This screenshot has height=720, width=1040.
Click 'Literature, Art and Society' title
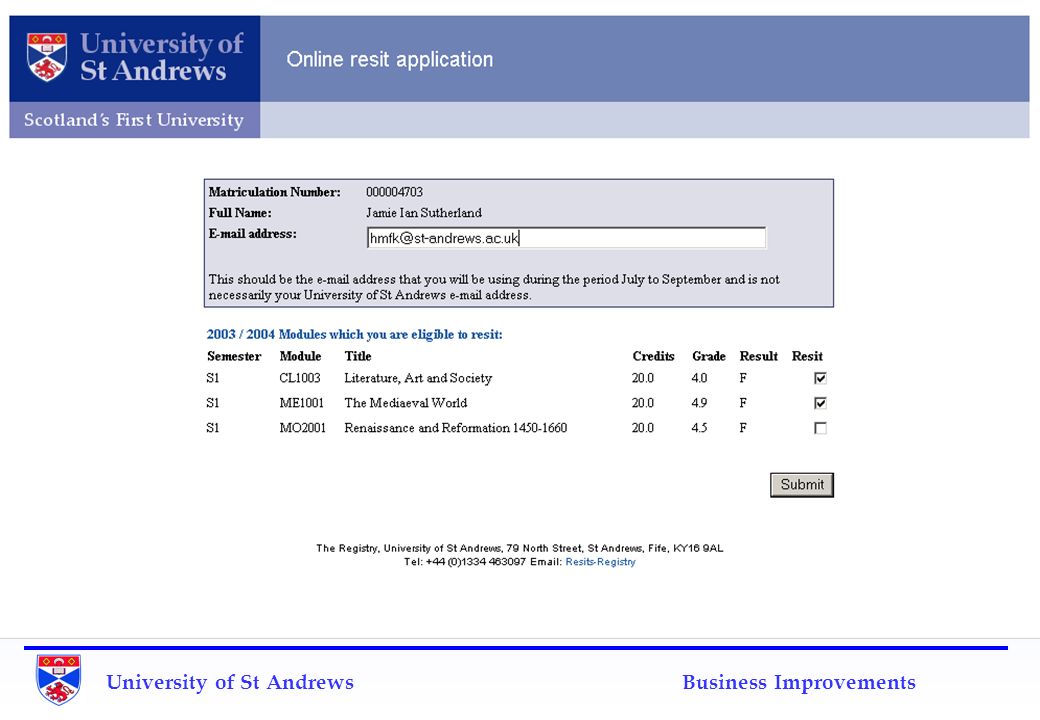(418, 378)
